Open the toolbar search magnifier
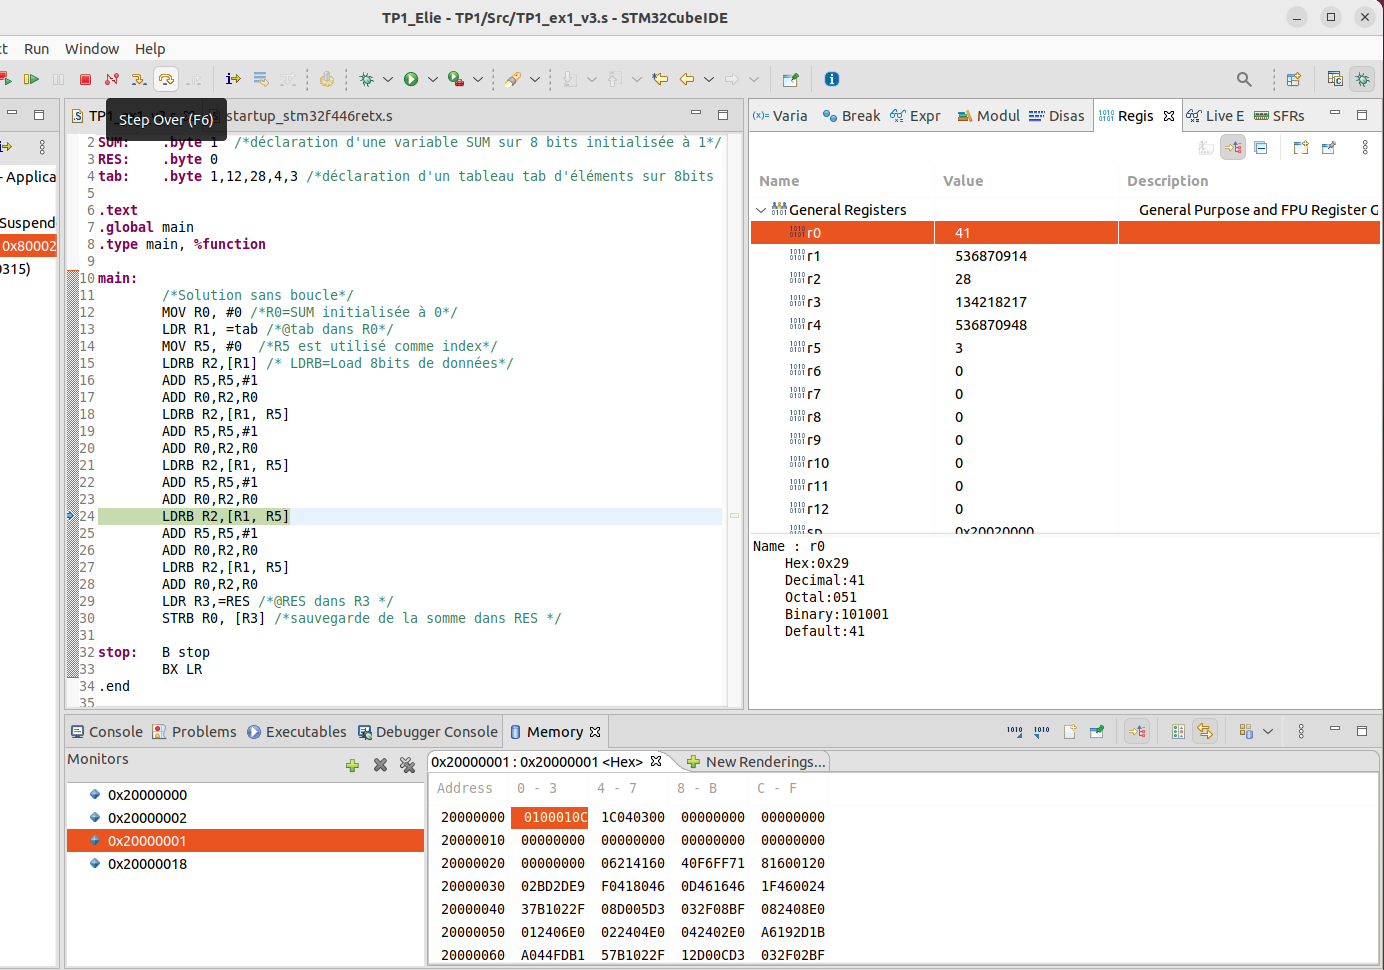1384x970 pixels. (x=1244, y=79)
